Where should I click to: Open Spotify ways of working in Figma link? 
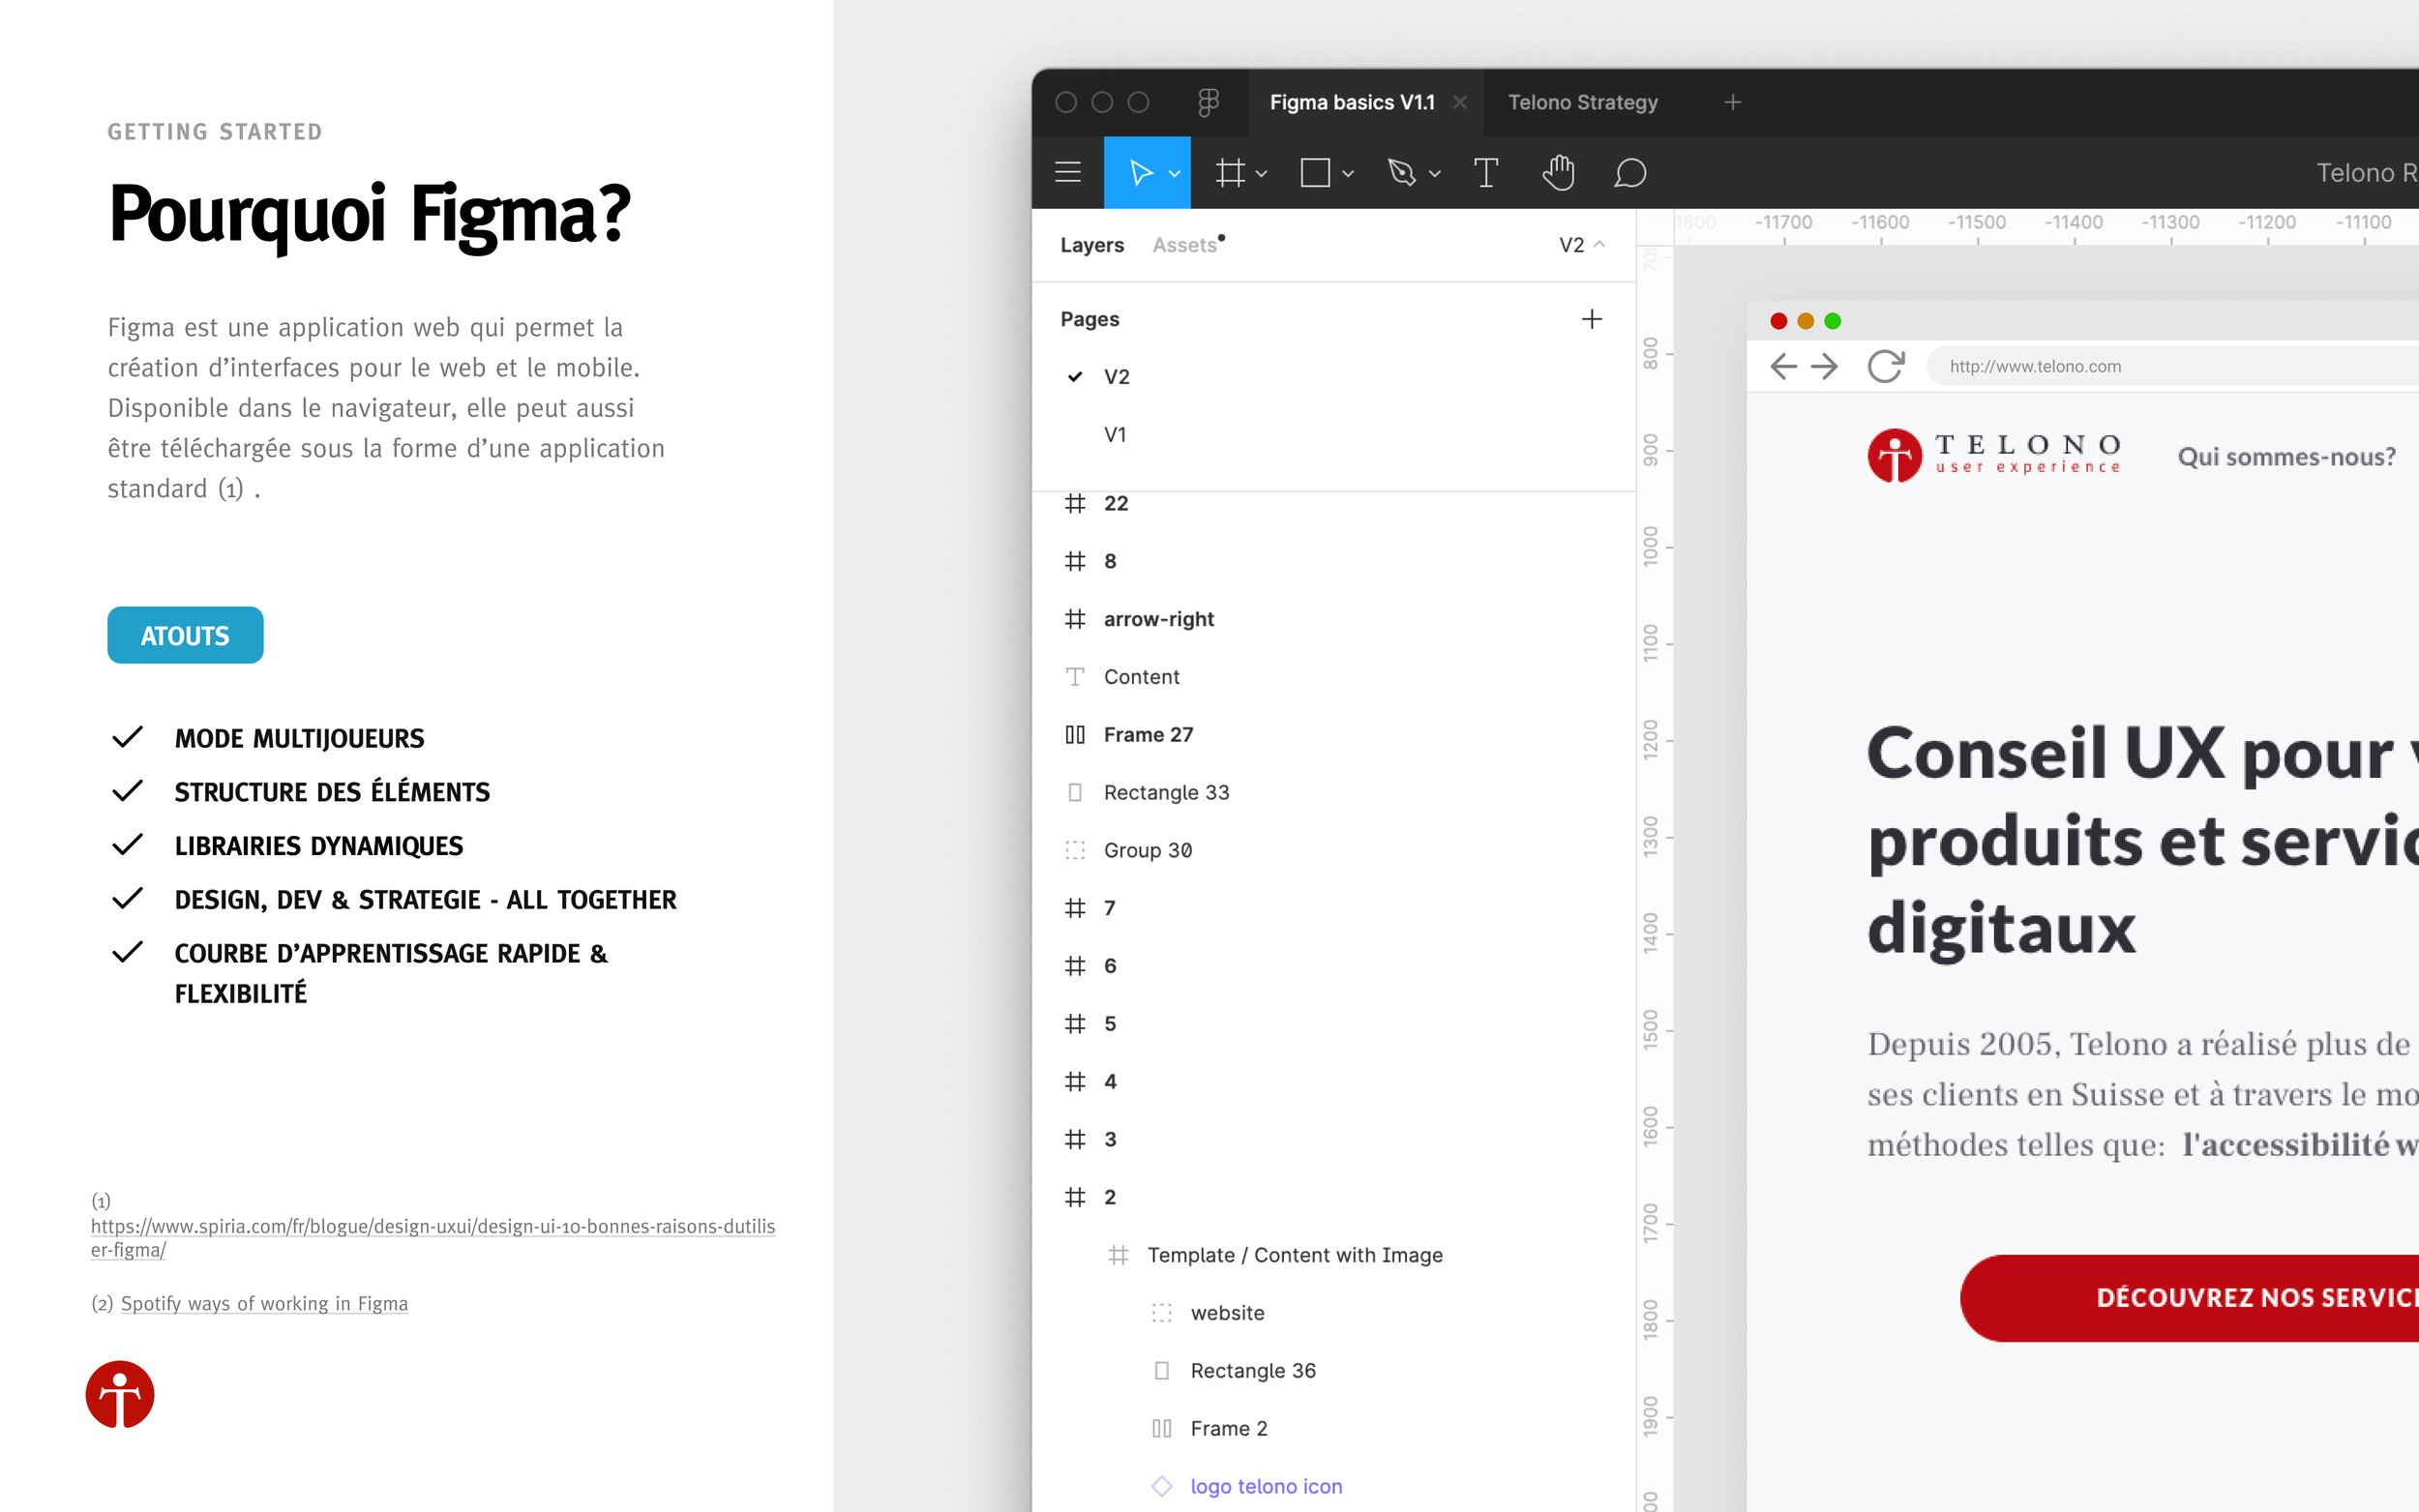click(264, 1303)
